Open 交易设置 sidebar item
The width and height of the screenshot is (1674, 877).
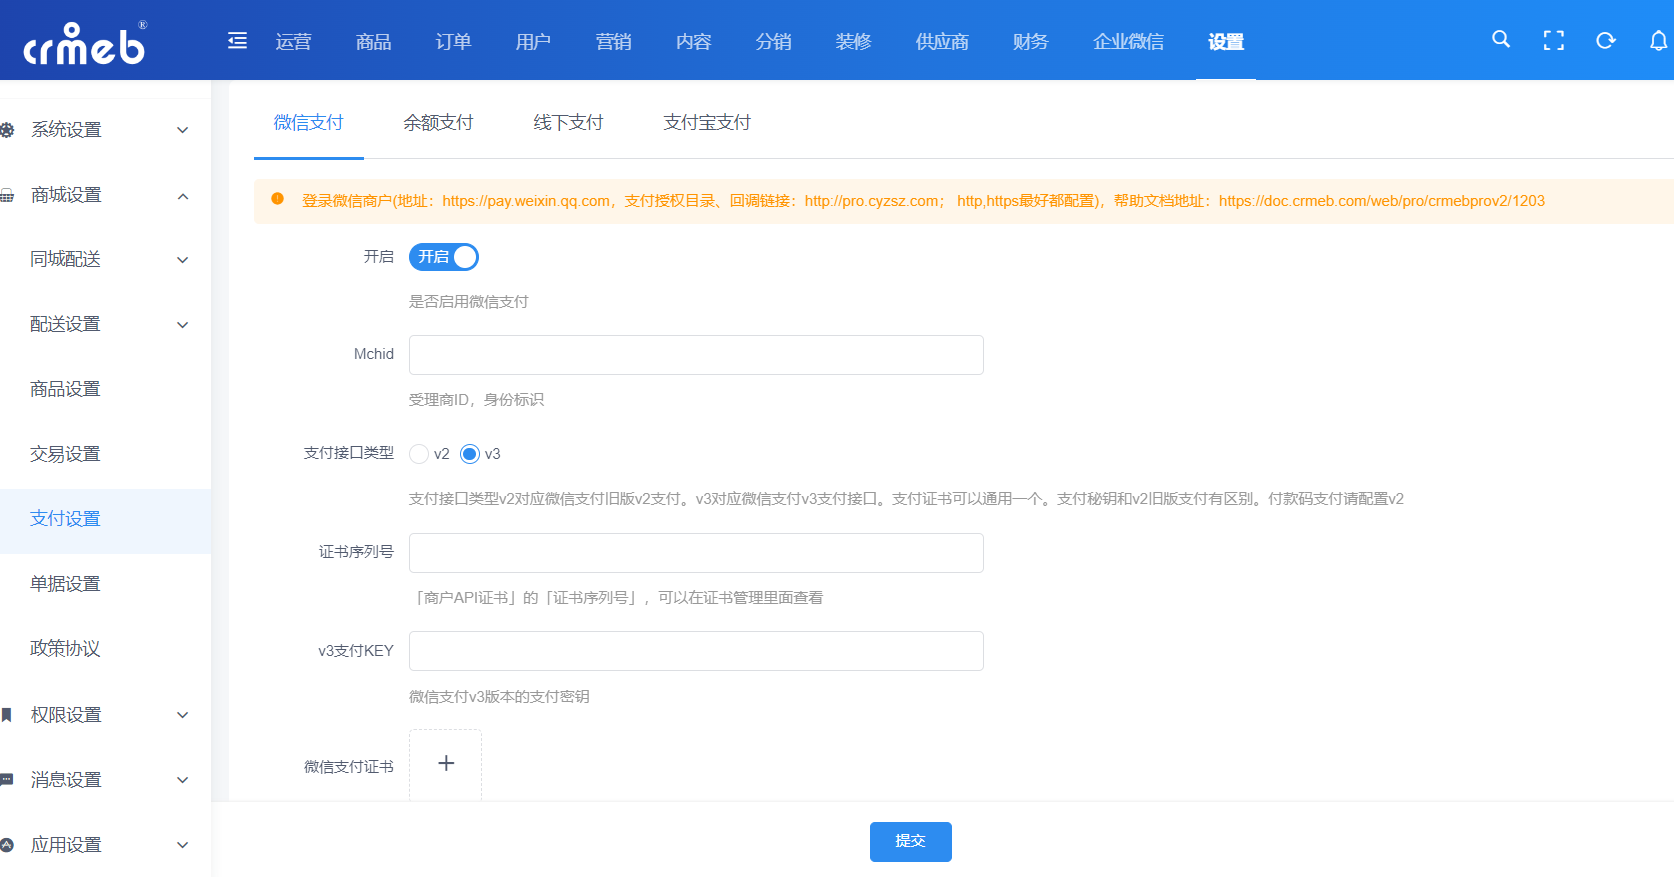pyautogui.click(x=105, y=454)
